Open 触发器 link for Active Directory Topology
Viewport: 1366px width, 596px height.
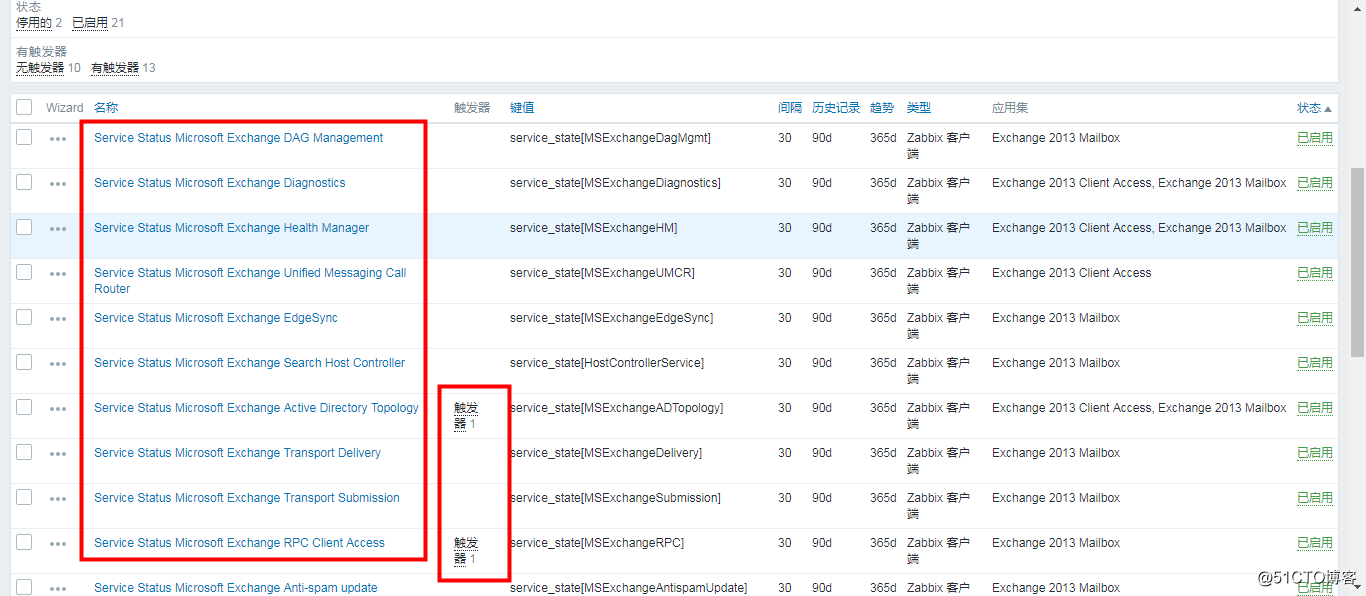465,416
